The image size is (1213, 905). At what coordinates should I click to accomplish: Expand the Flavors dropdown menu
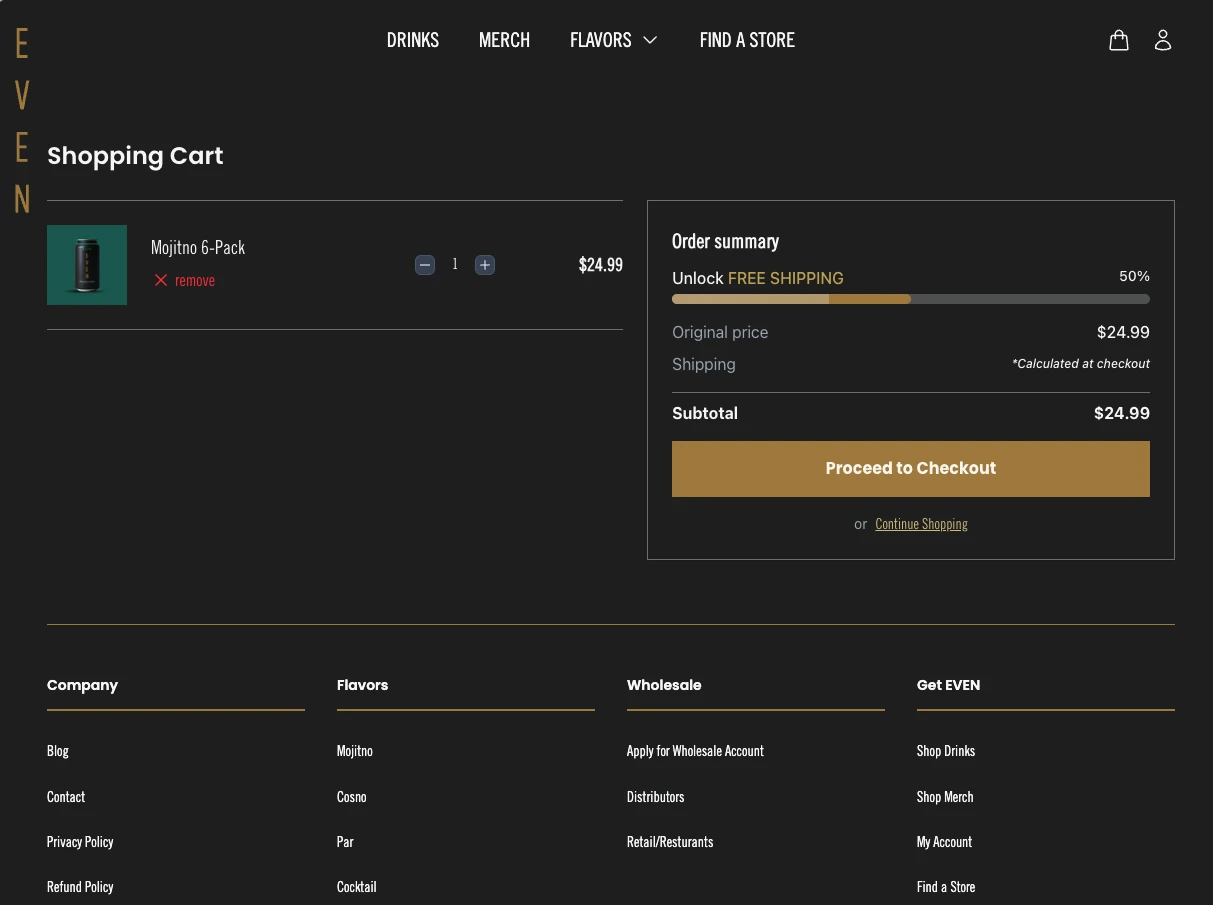pos(613,40)
